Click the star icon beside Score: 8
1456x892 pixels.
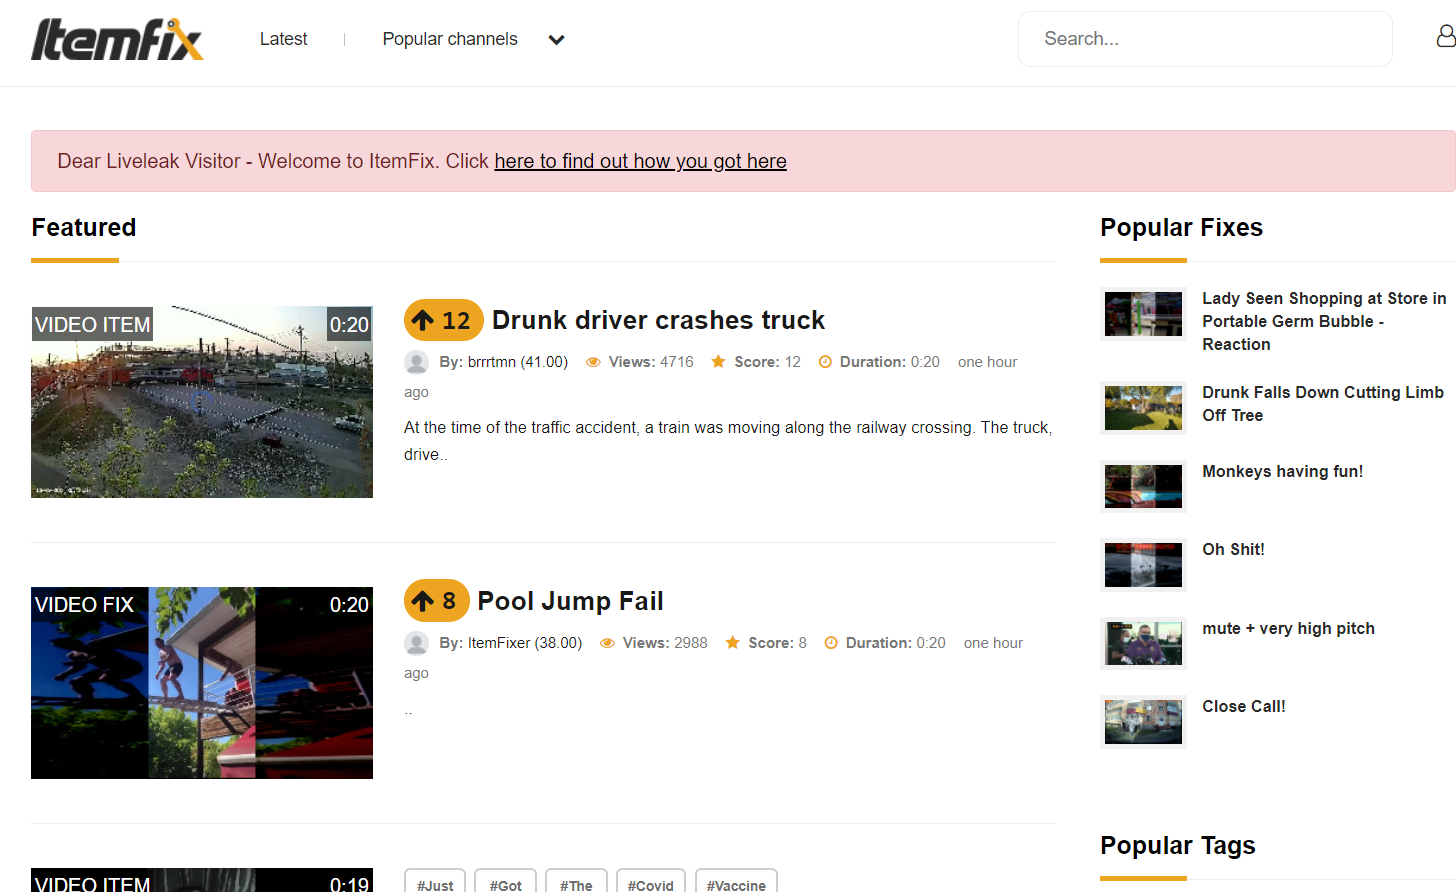click(732, 642)
